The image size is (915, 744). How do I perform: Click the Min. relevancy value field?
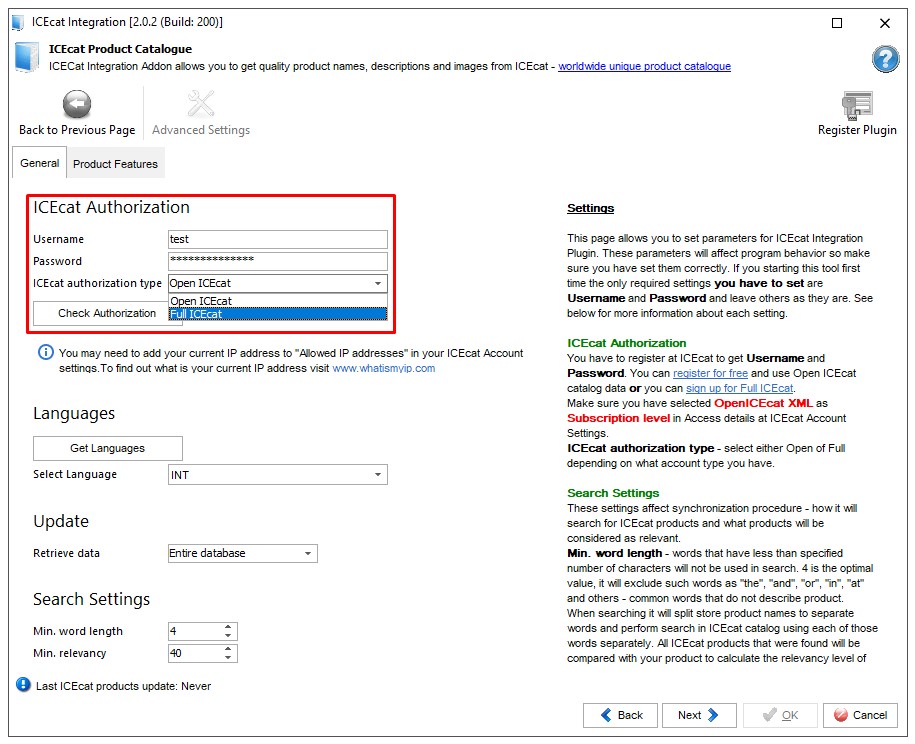click(x=195, y=653)
